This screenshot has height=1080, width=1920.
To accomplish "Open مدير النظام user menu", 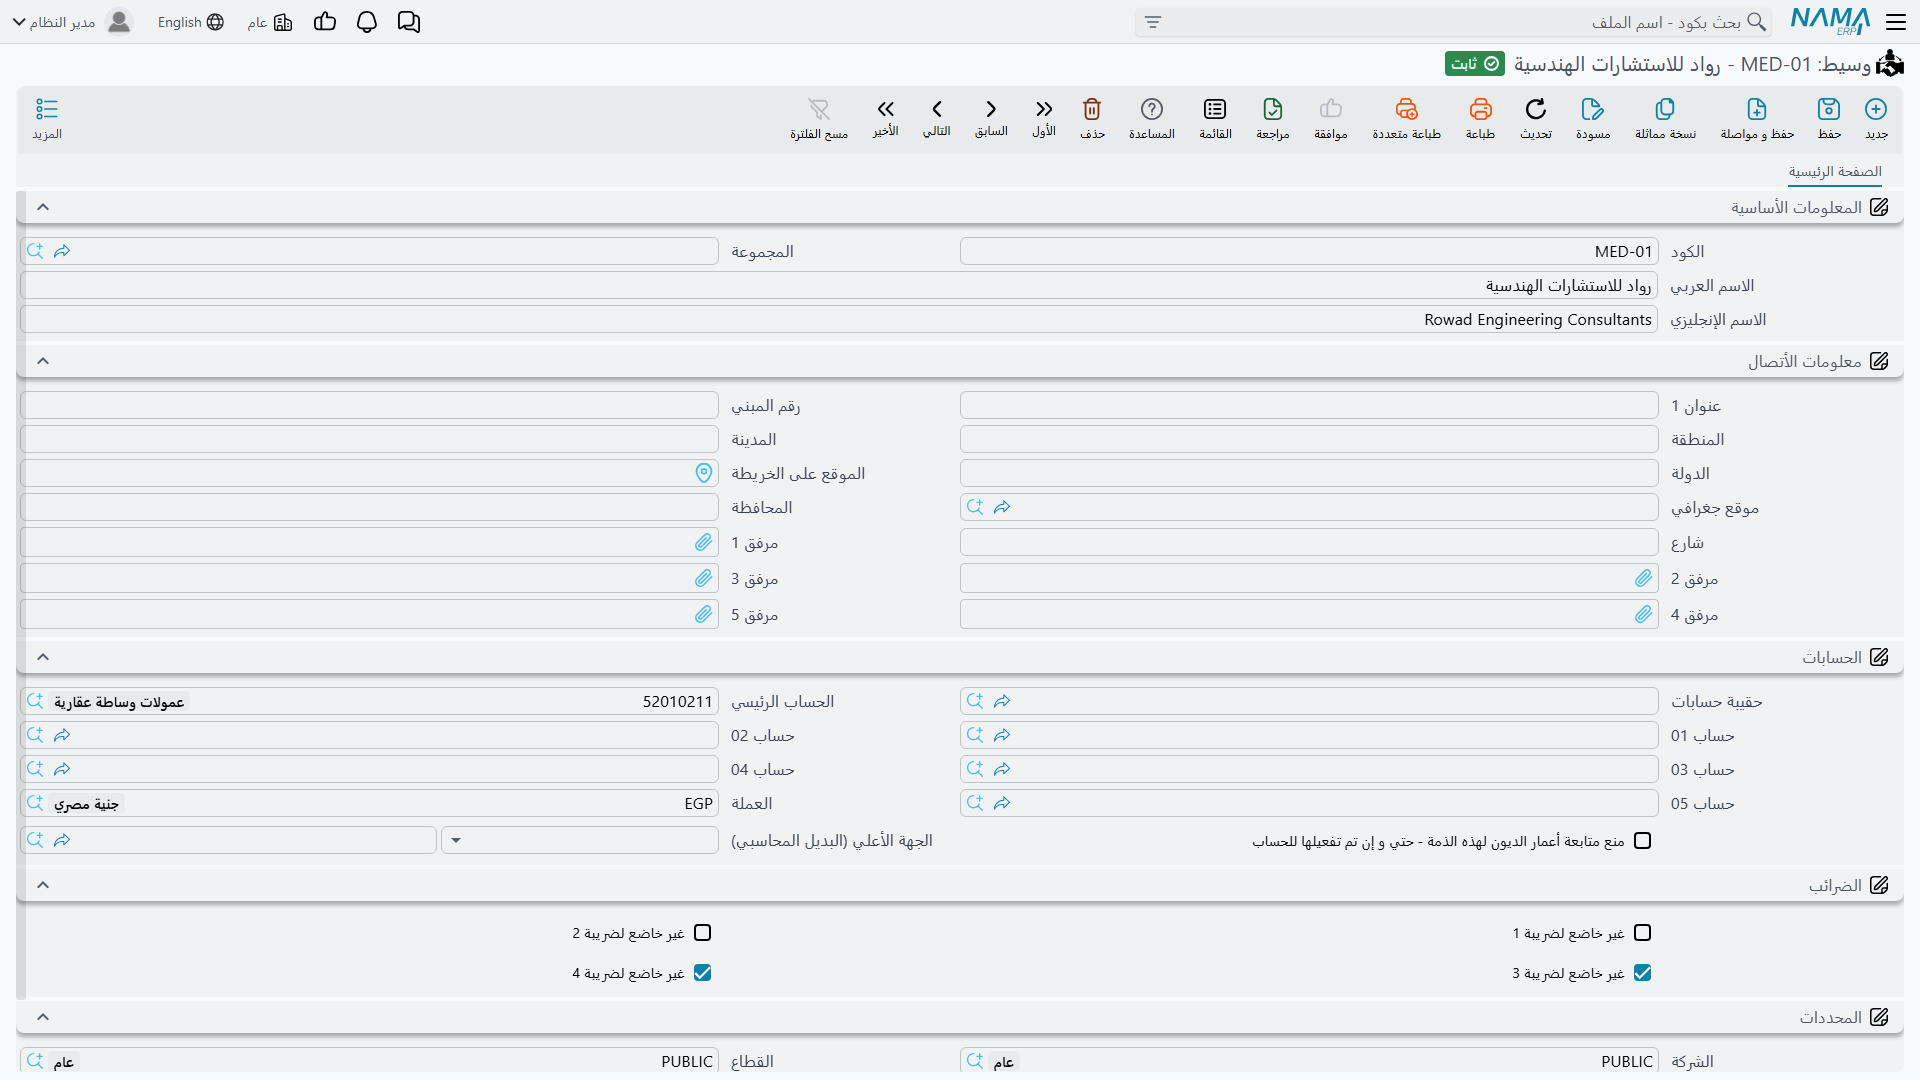I will coord(72,22).
